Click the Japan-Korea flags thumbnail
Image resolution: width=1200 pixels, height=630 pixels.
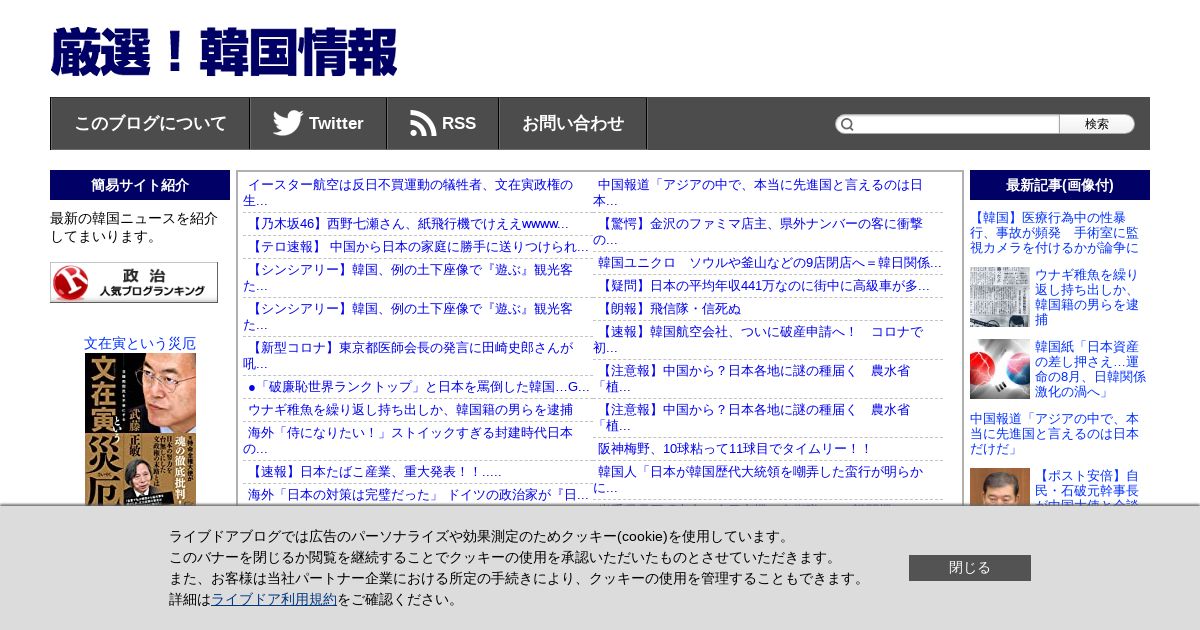[1000, 369]
